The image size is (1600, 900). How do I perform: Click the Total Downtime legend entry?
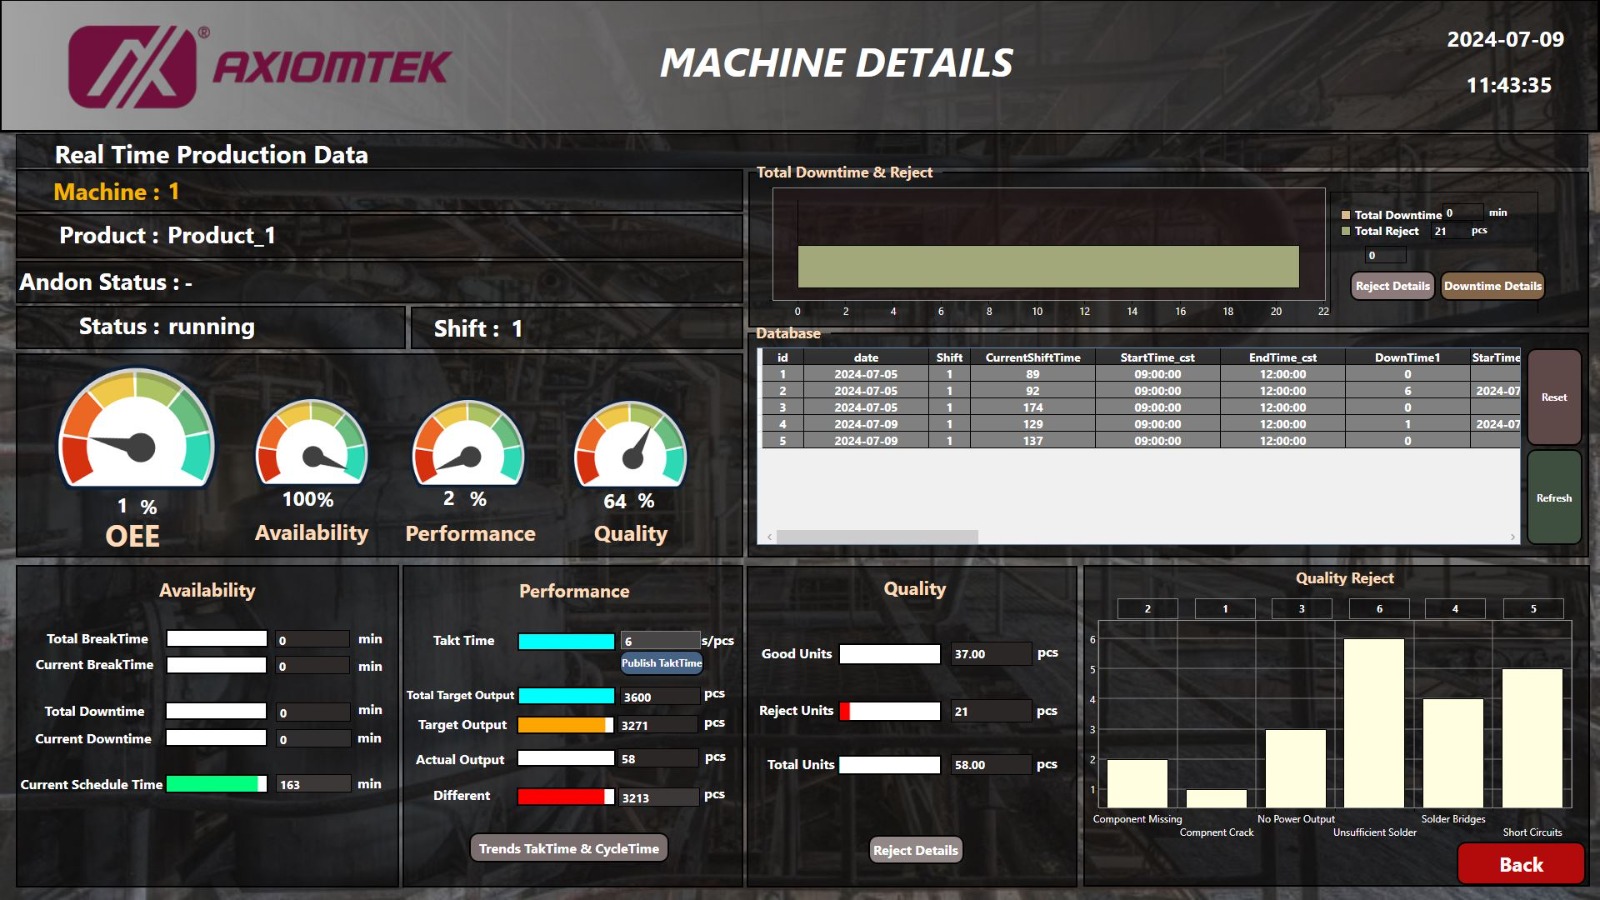tap(1392, 215)
